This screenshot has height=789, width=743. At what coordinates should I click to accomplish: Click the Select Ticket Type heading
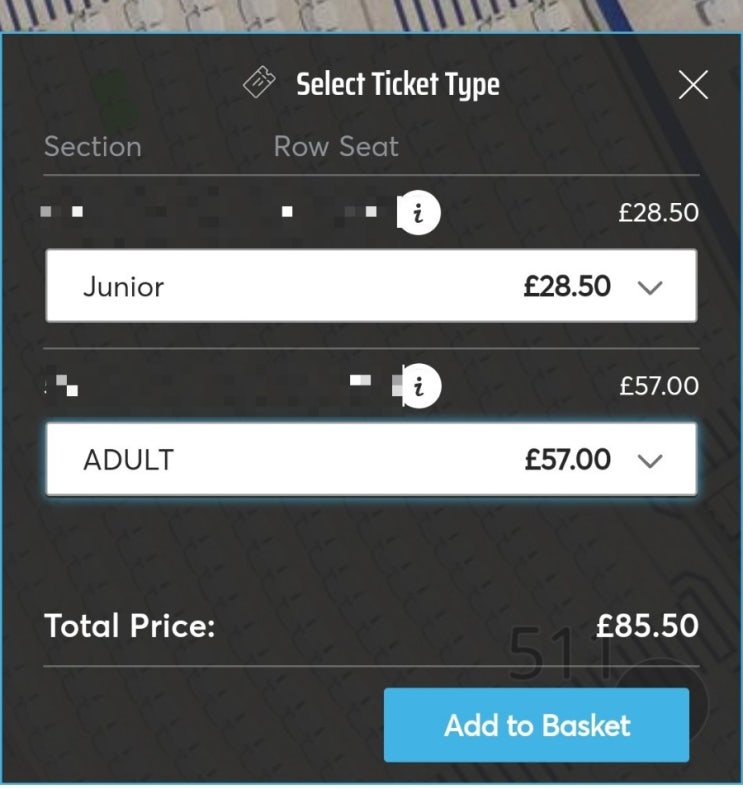click(397, 85)
